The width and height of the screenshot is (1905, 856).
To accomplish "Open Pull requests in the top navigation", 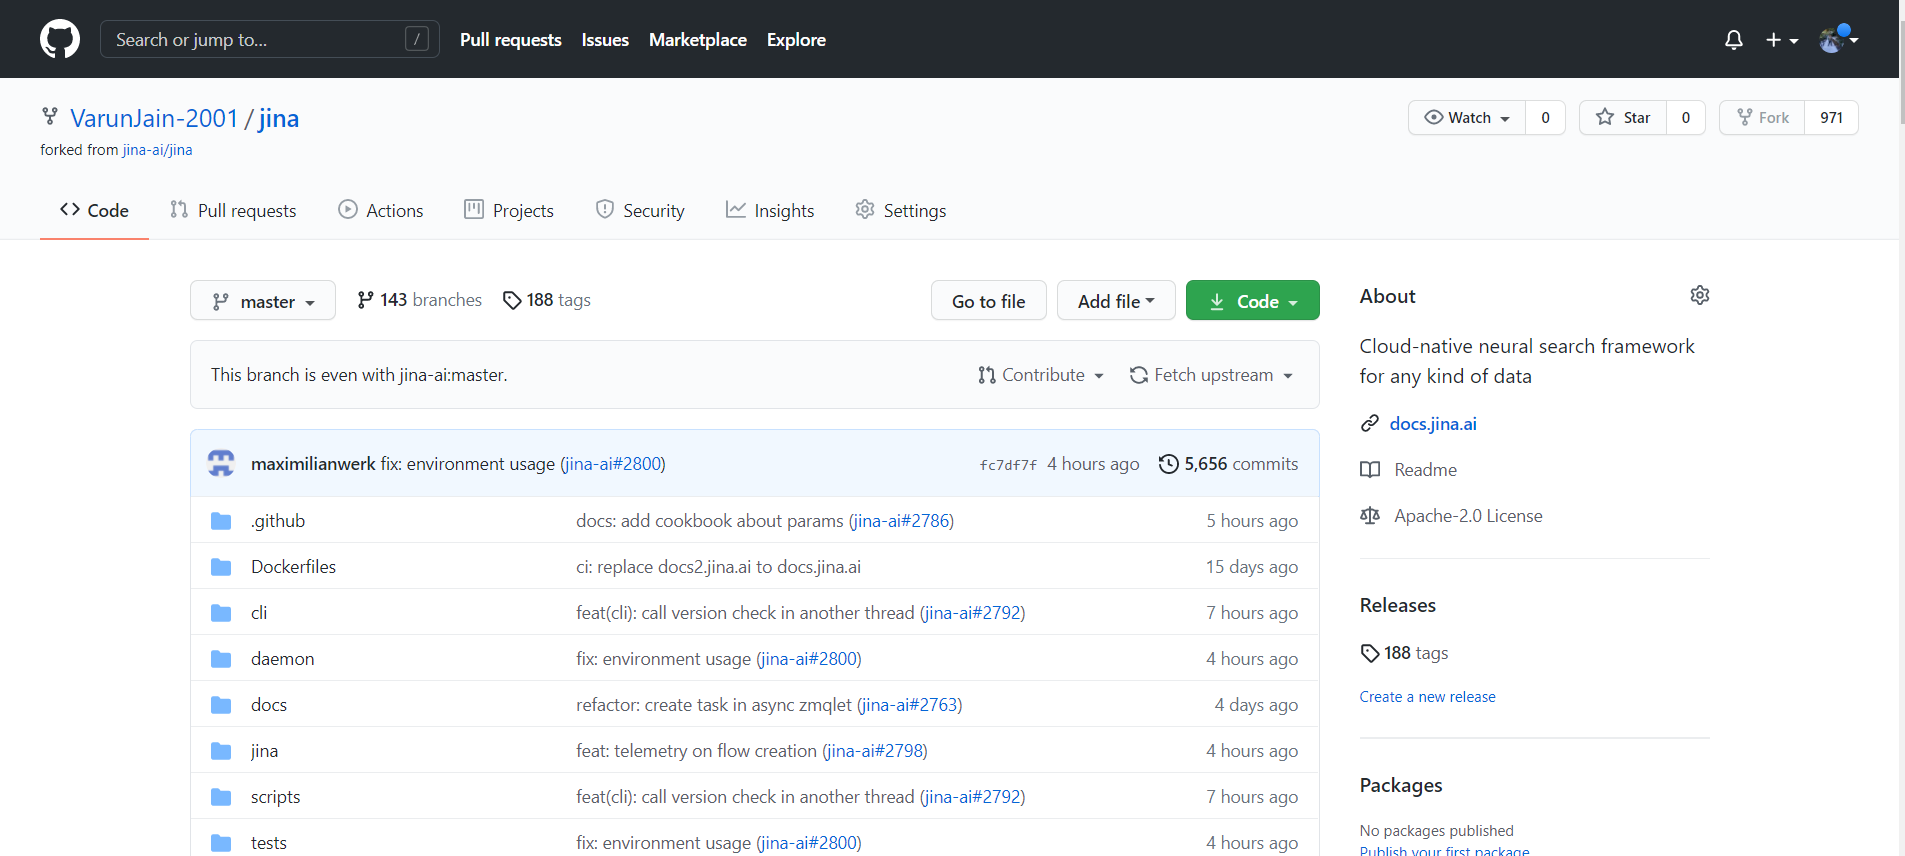I will (511, 40).
